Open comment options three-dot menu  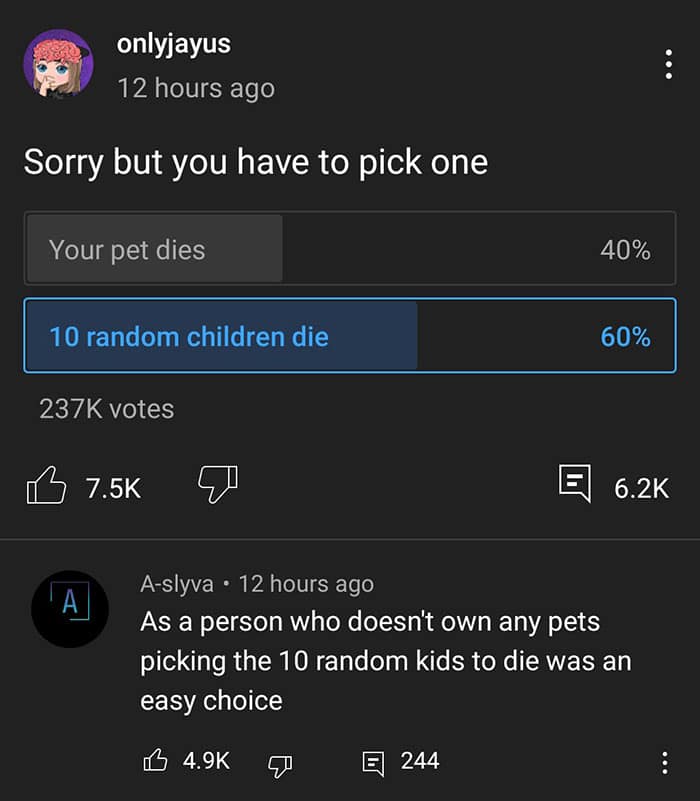[665, 762]
